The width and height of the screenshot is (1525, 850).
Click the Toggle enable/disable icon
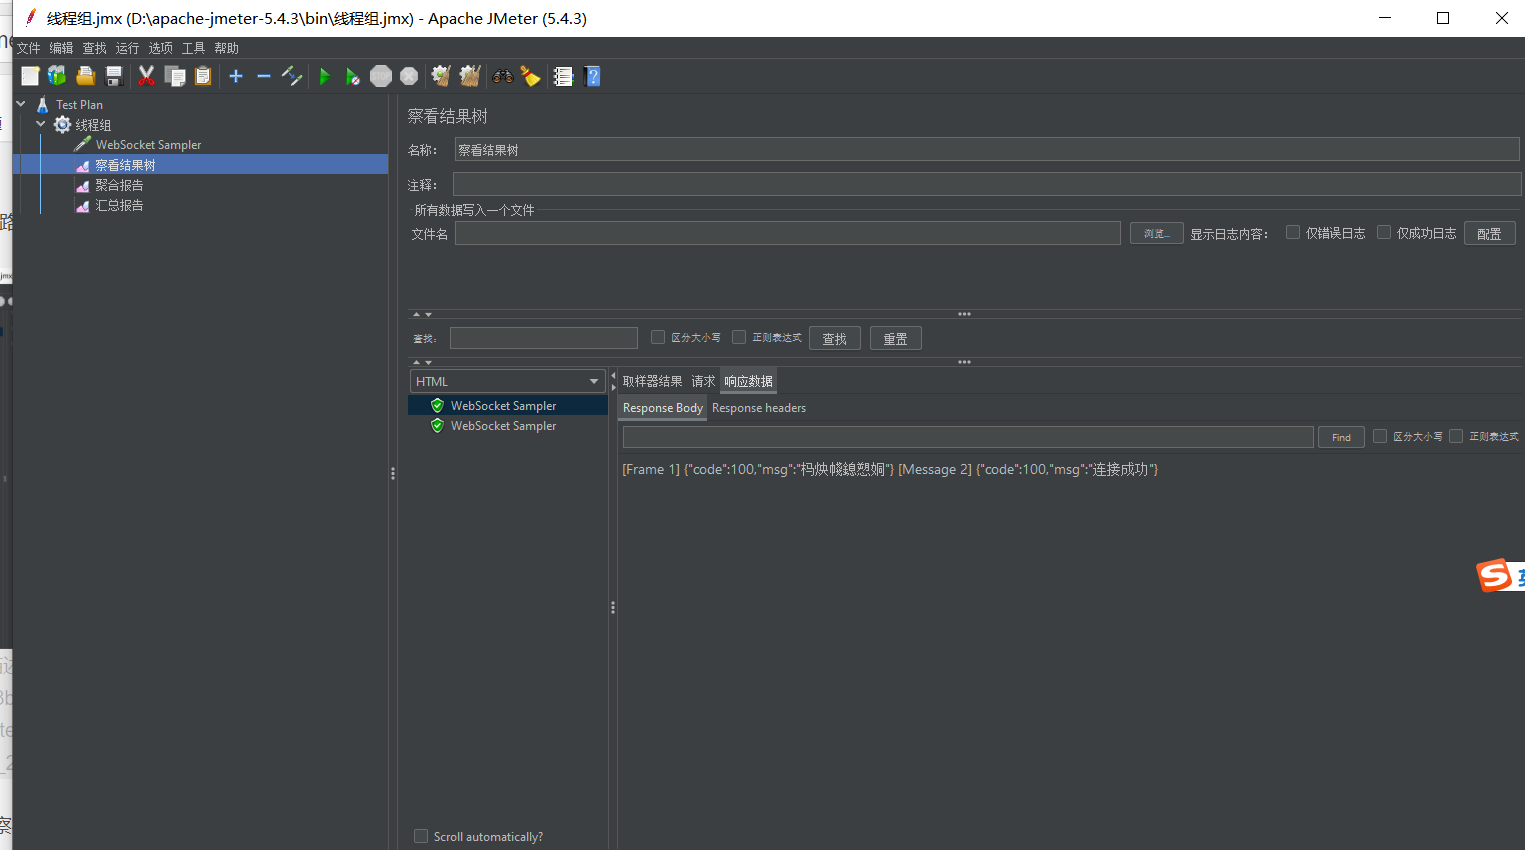pos(292,76)
